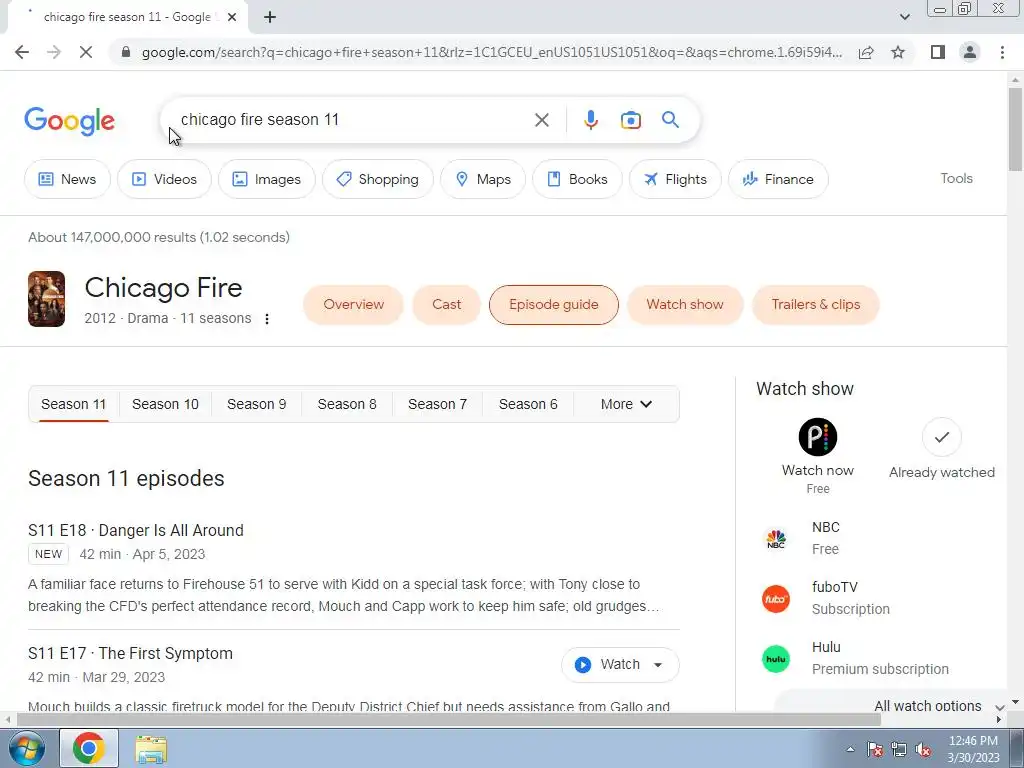Open Chrome from the taskbar

tap(89, 748)
